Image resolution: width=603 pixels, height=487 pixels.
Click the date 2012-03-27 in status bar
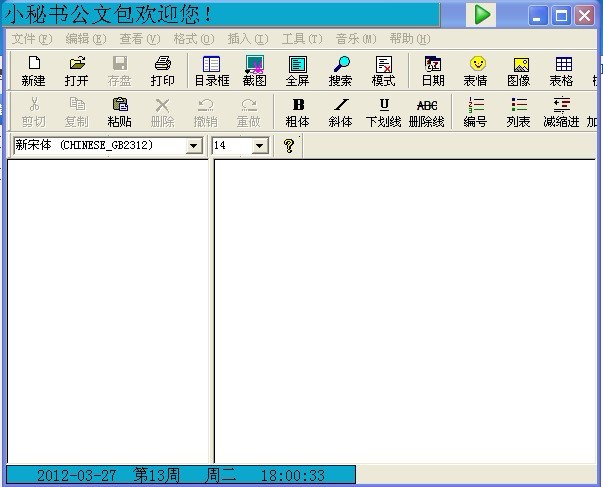pos(77,475)
